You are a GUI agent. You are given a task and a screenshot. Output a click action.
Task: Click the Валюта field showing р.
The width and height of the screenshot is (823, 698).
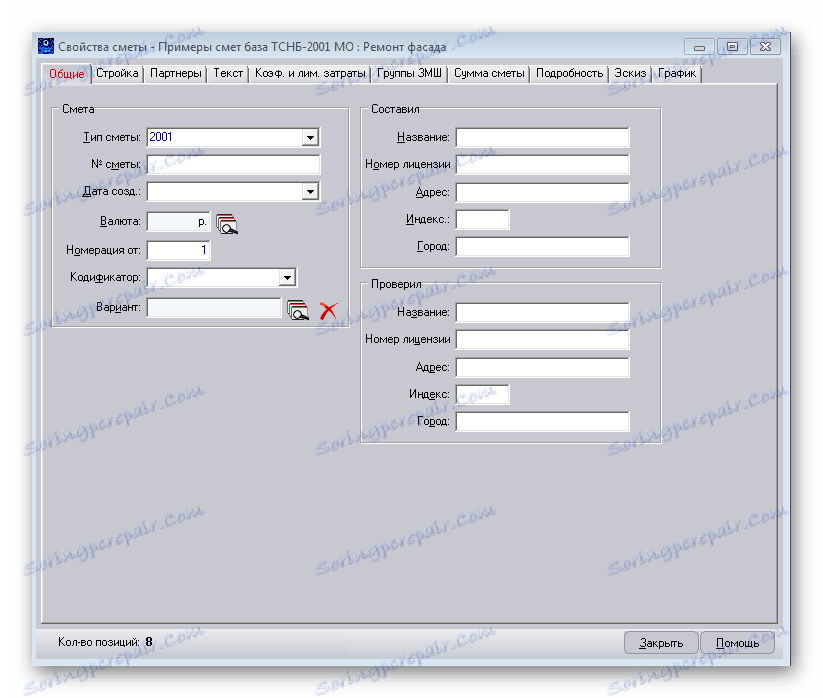pos(178,222)
